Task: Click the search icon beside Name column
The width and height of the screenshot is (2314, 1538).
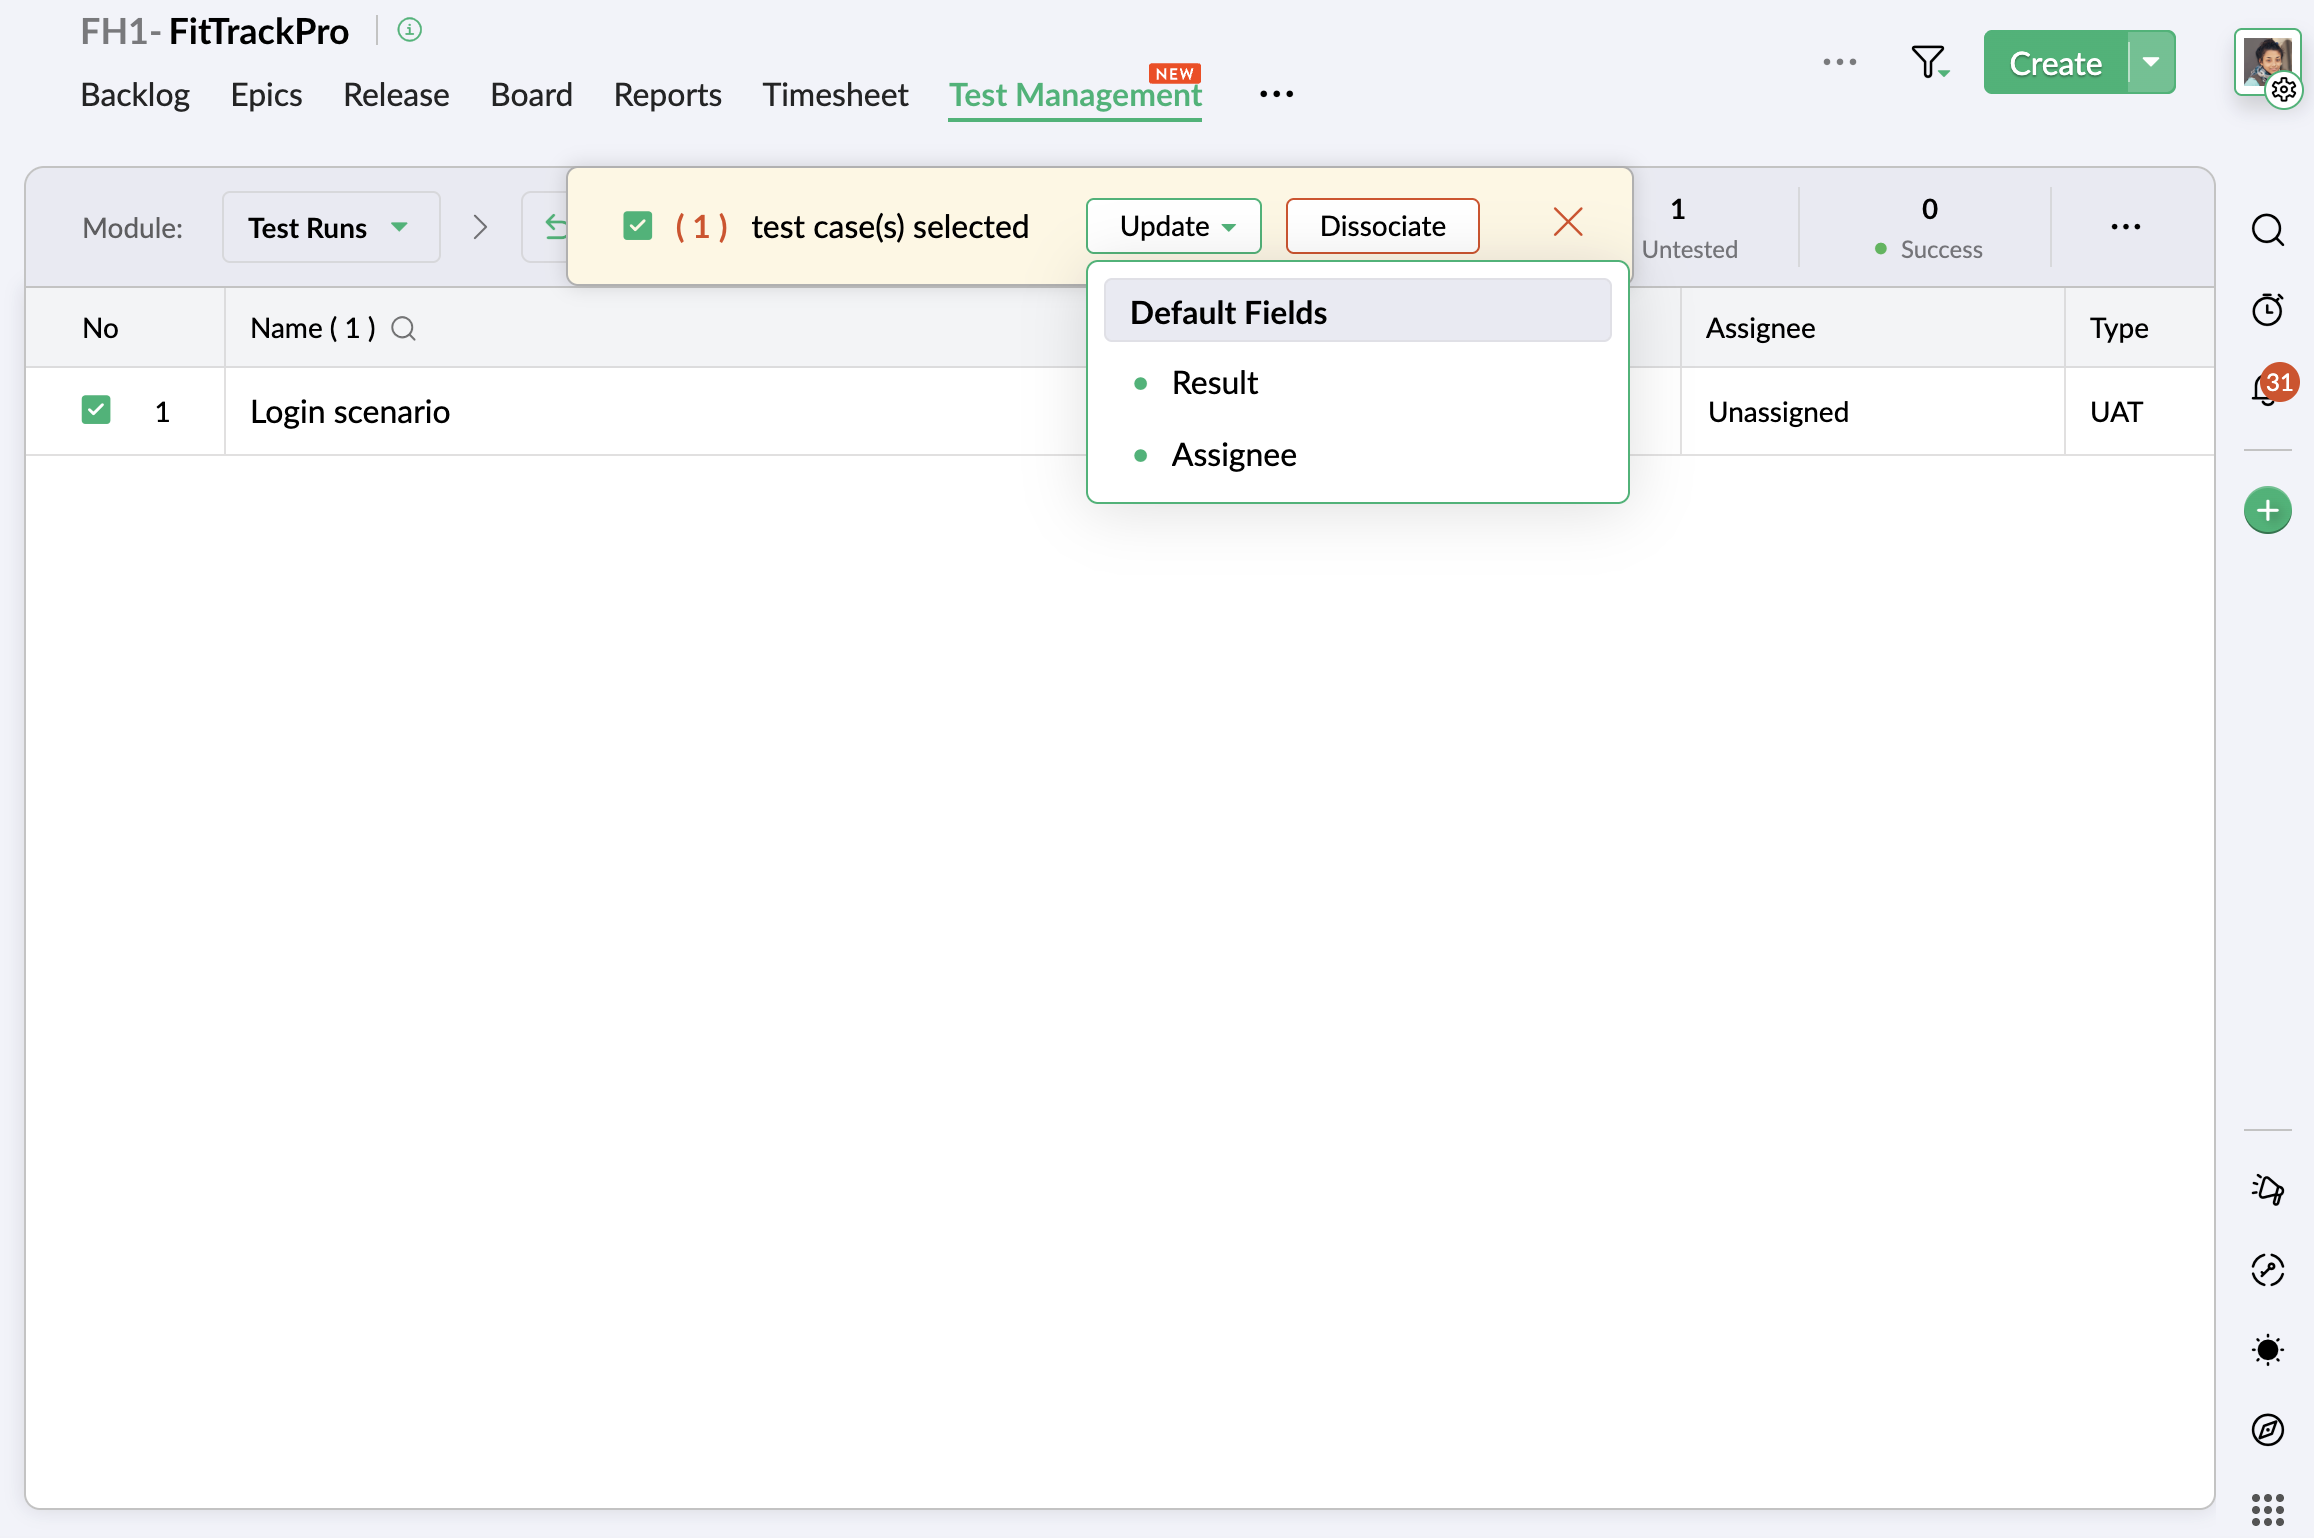Action: pyautogui.click(x=403, y=328)
